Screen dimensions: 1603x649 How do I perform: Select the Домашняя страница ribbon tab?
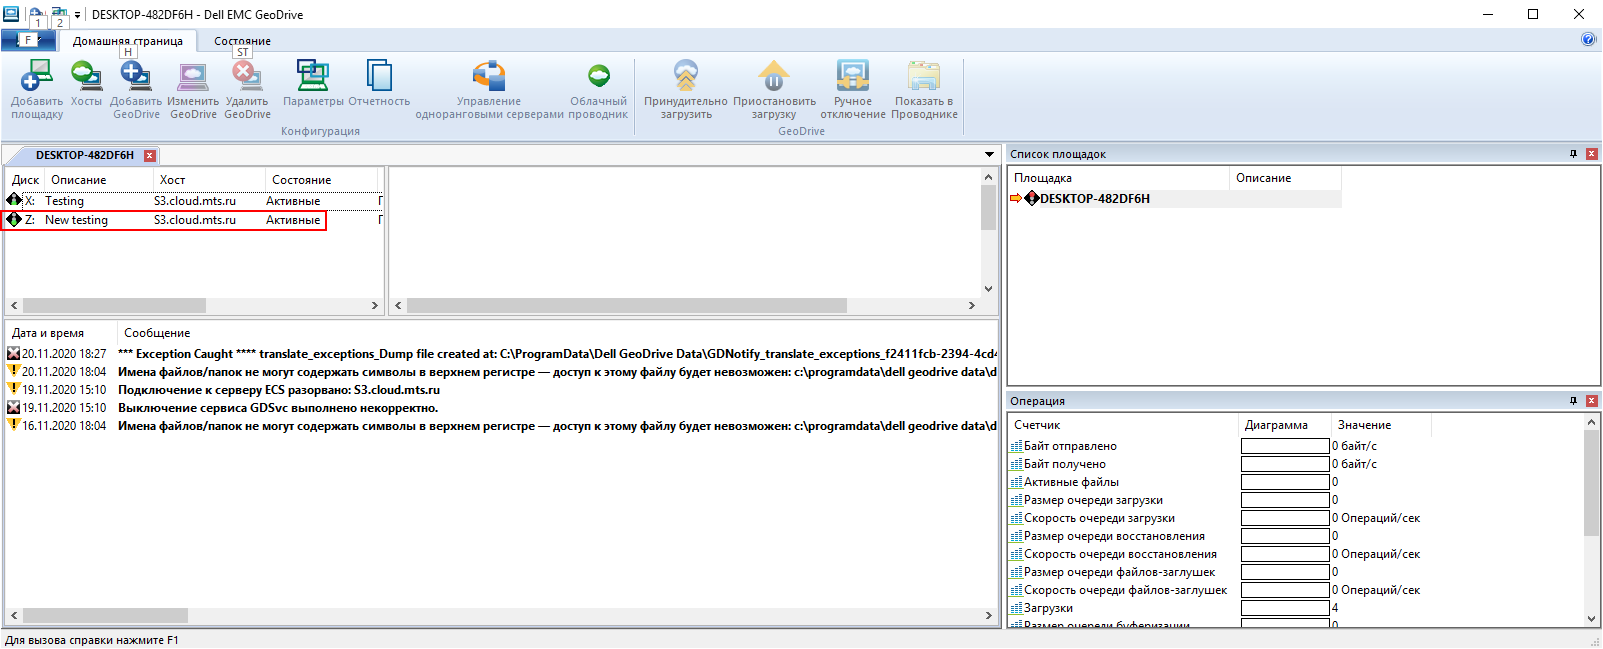(x=127, y=41)
